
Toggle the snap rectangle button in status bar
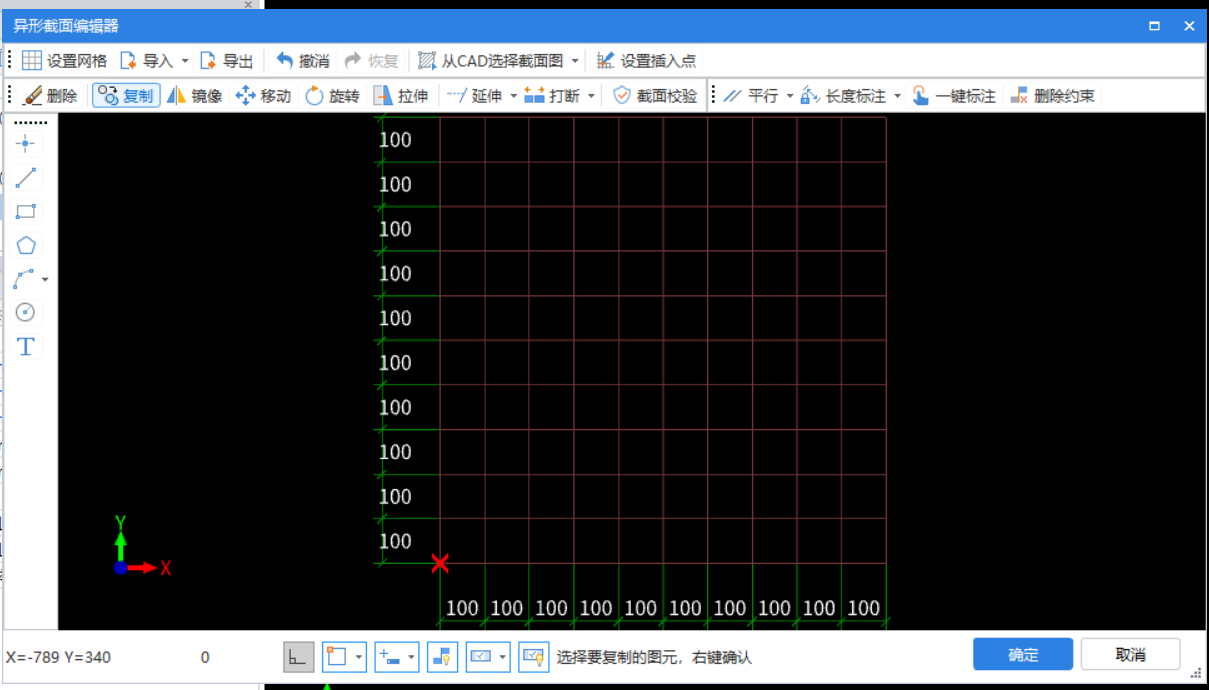337,657
